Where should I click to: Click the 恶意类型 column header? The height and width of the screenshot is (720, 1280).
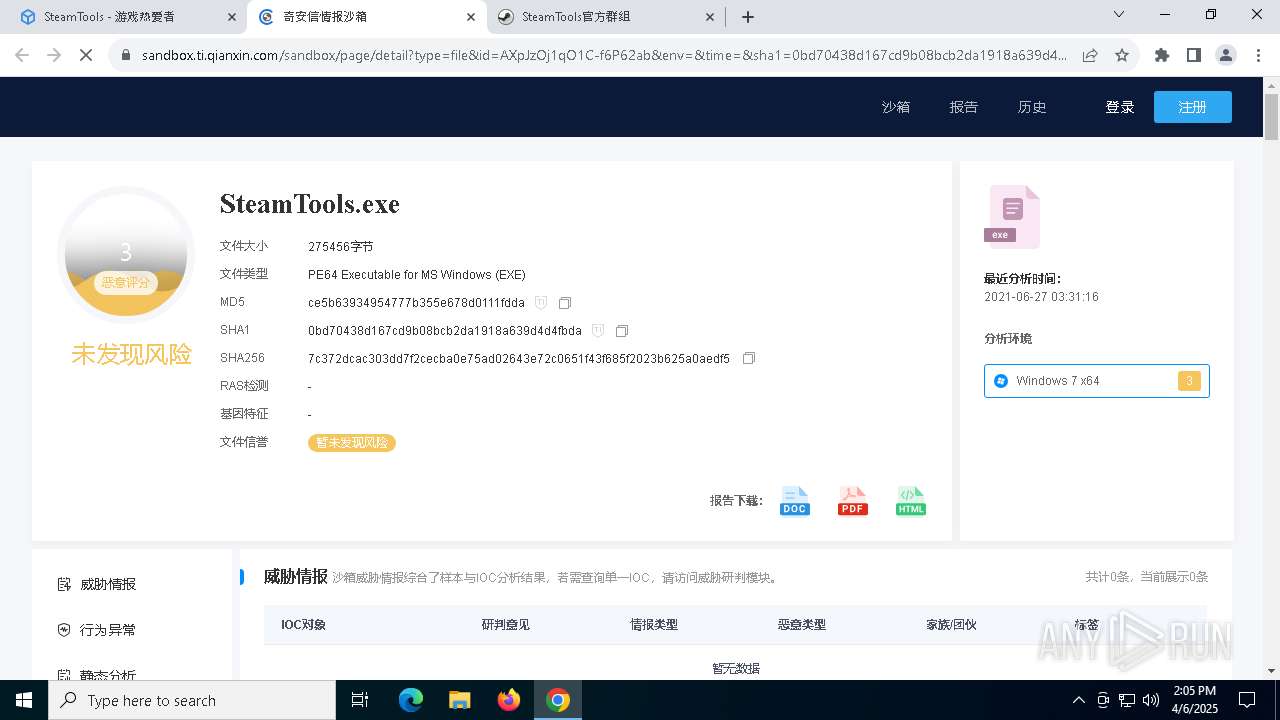coord(802,625)
